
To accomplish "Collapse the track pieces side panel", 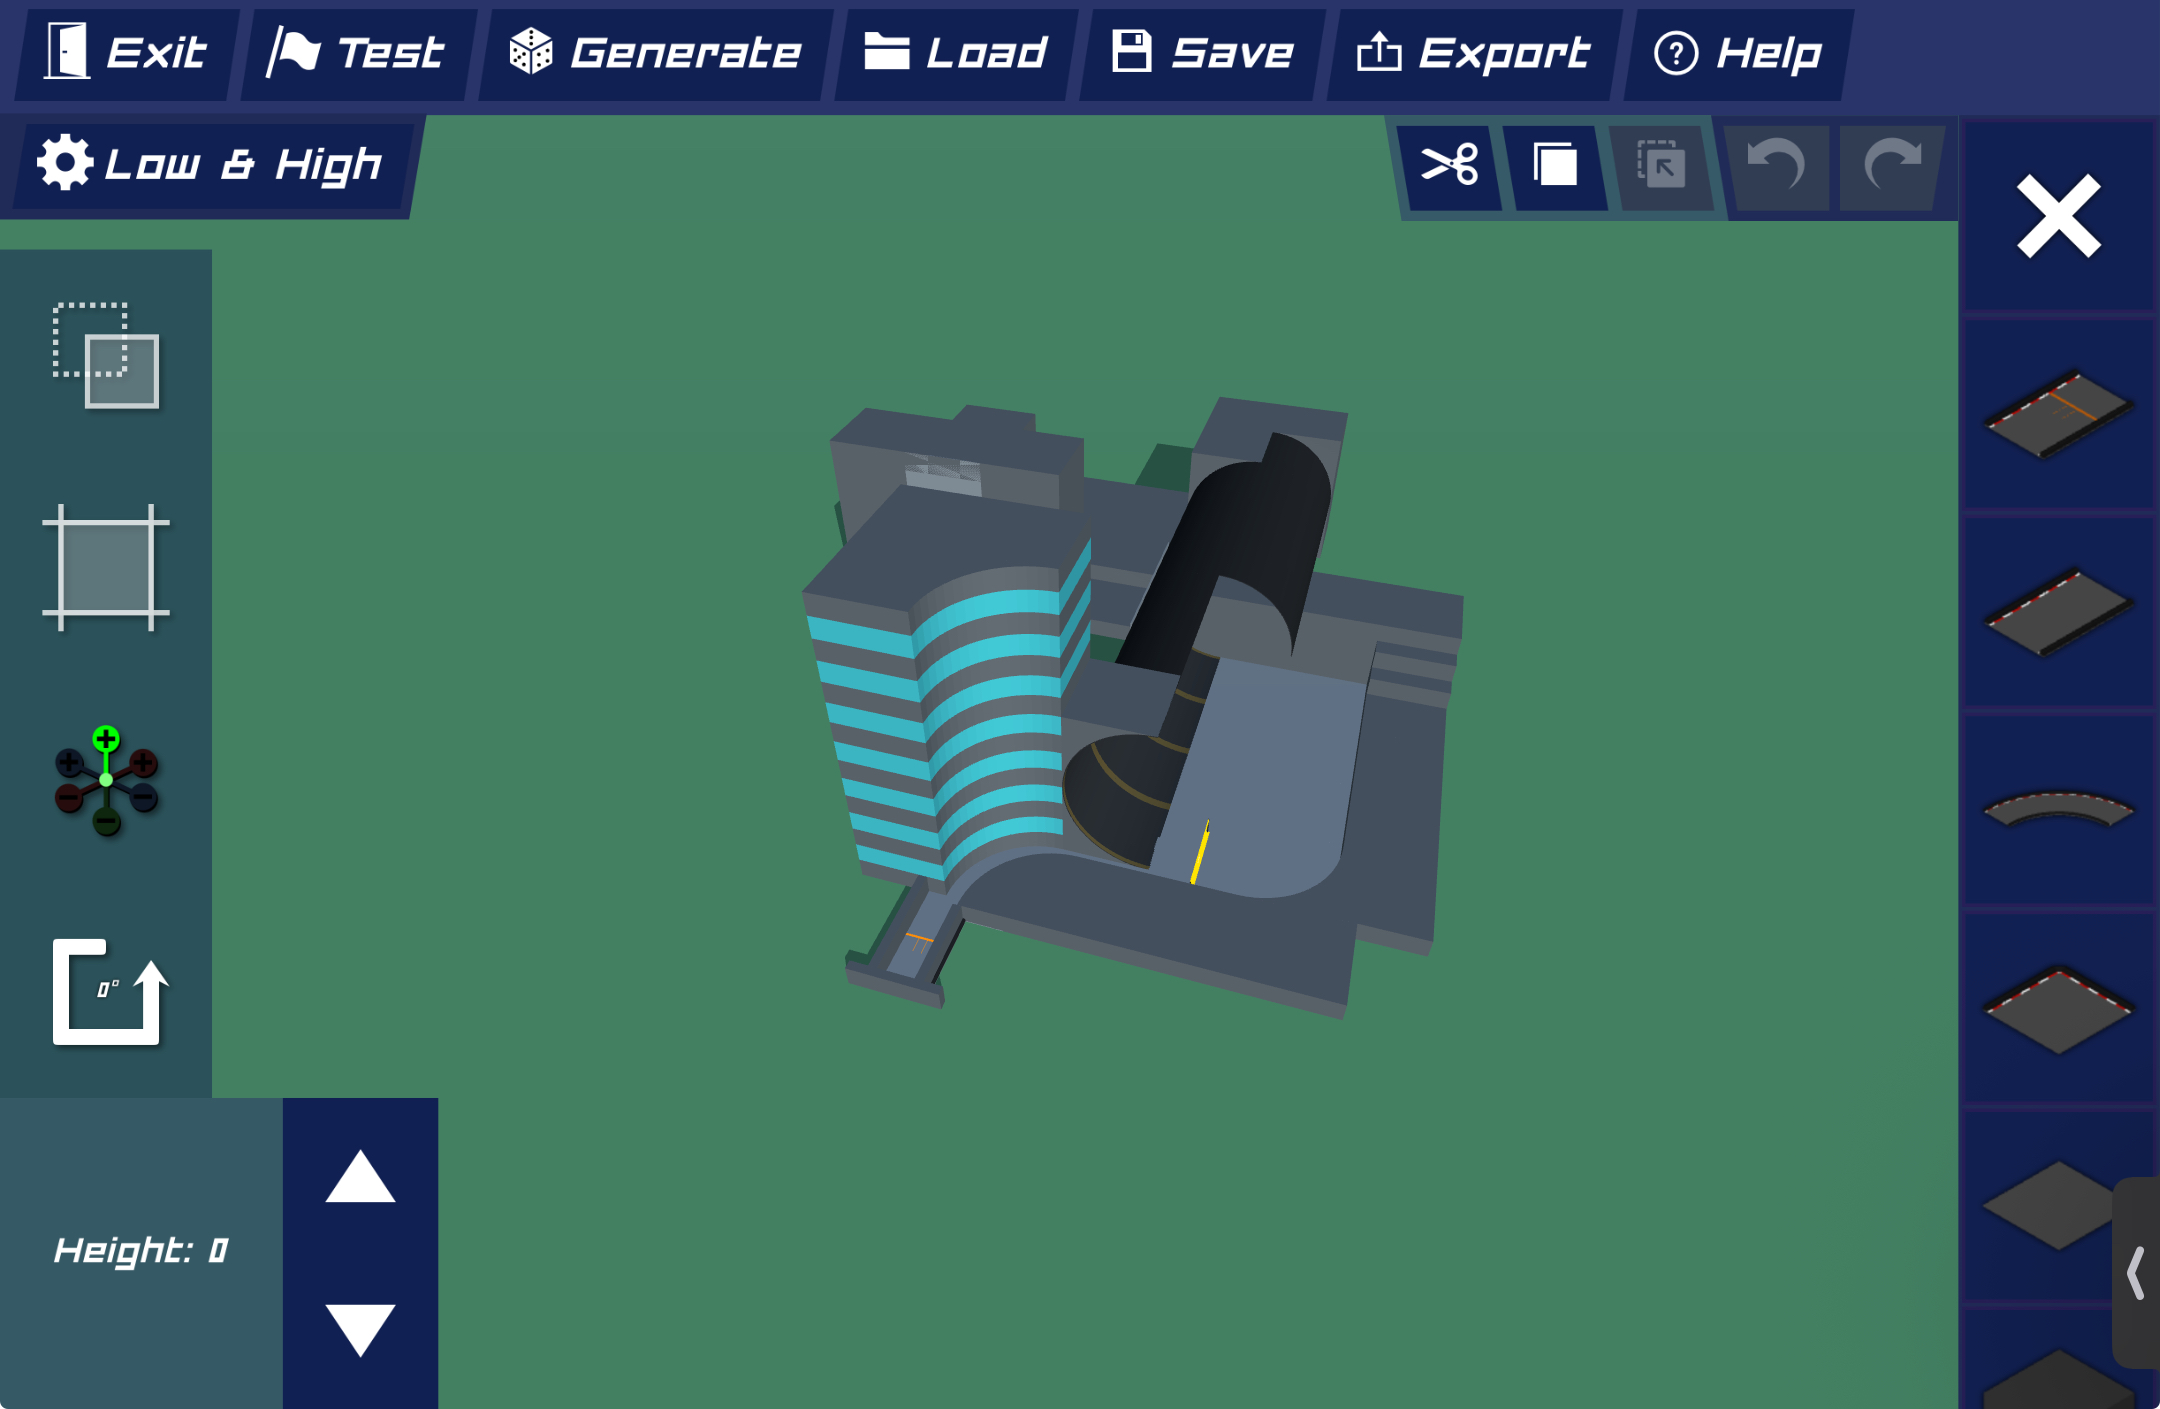I will coord(2136,1272).
